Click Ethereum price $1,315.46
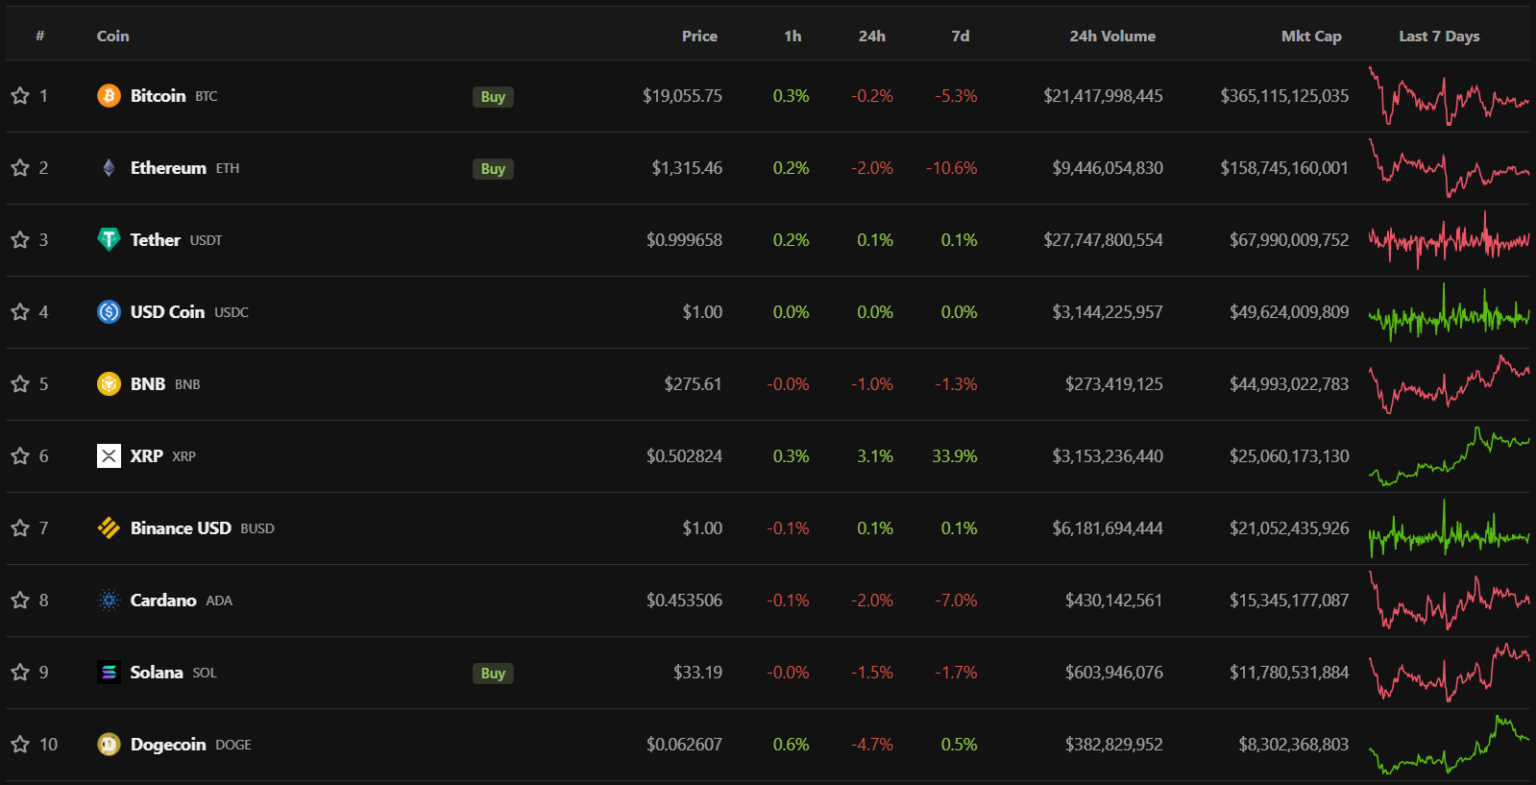Screen dimensions: 1536x785 (687, 168)
